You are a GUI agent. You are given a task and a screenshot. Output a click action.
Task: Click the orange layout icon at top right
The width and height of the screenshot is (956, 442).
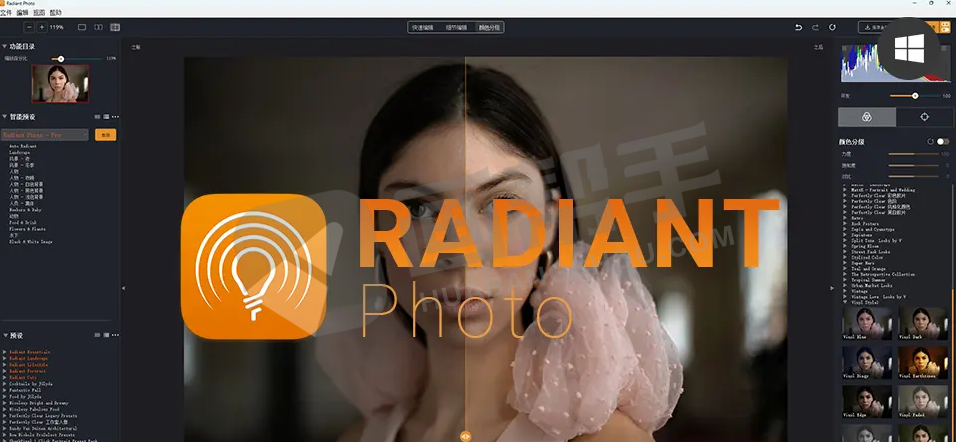[x=945, y=27]
